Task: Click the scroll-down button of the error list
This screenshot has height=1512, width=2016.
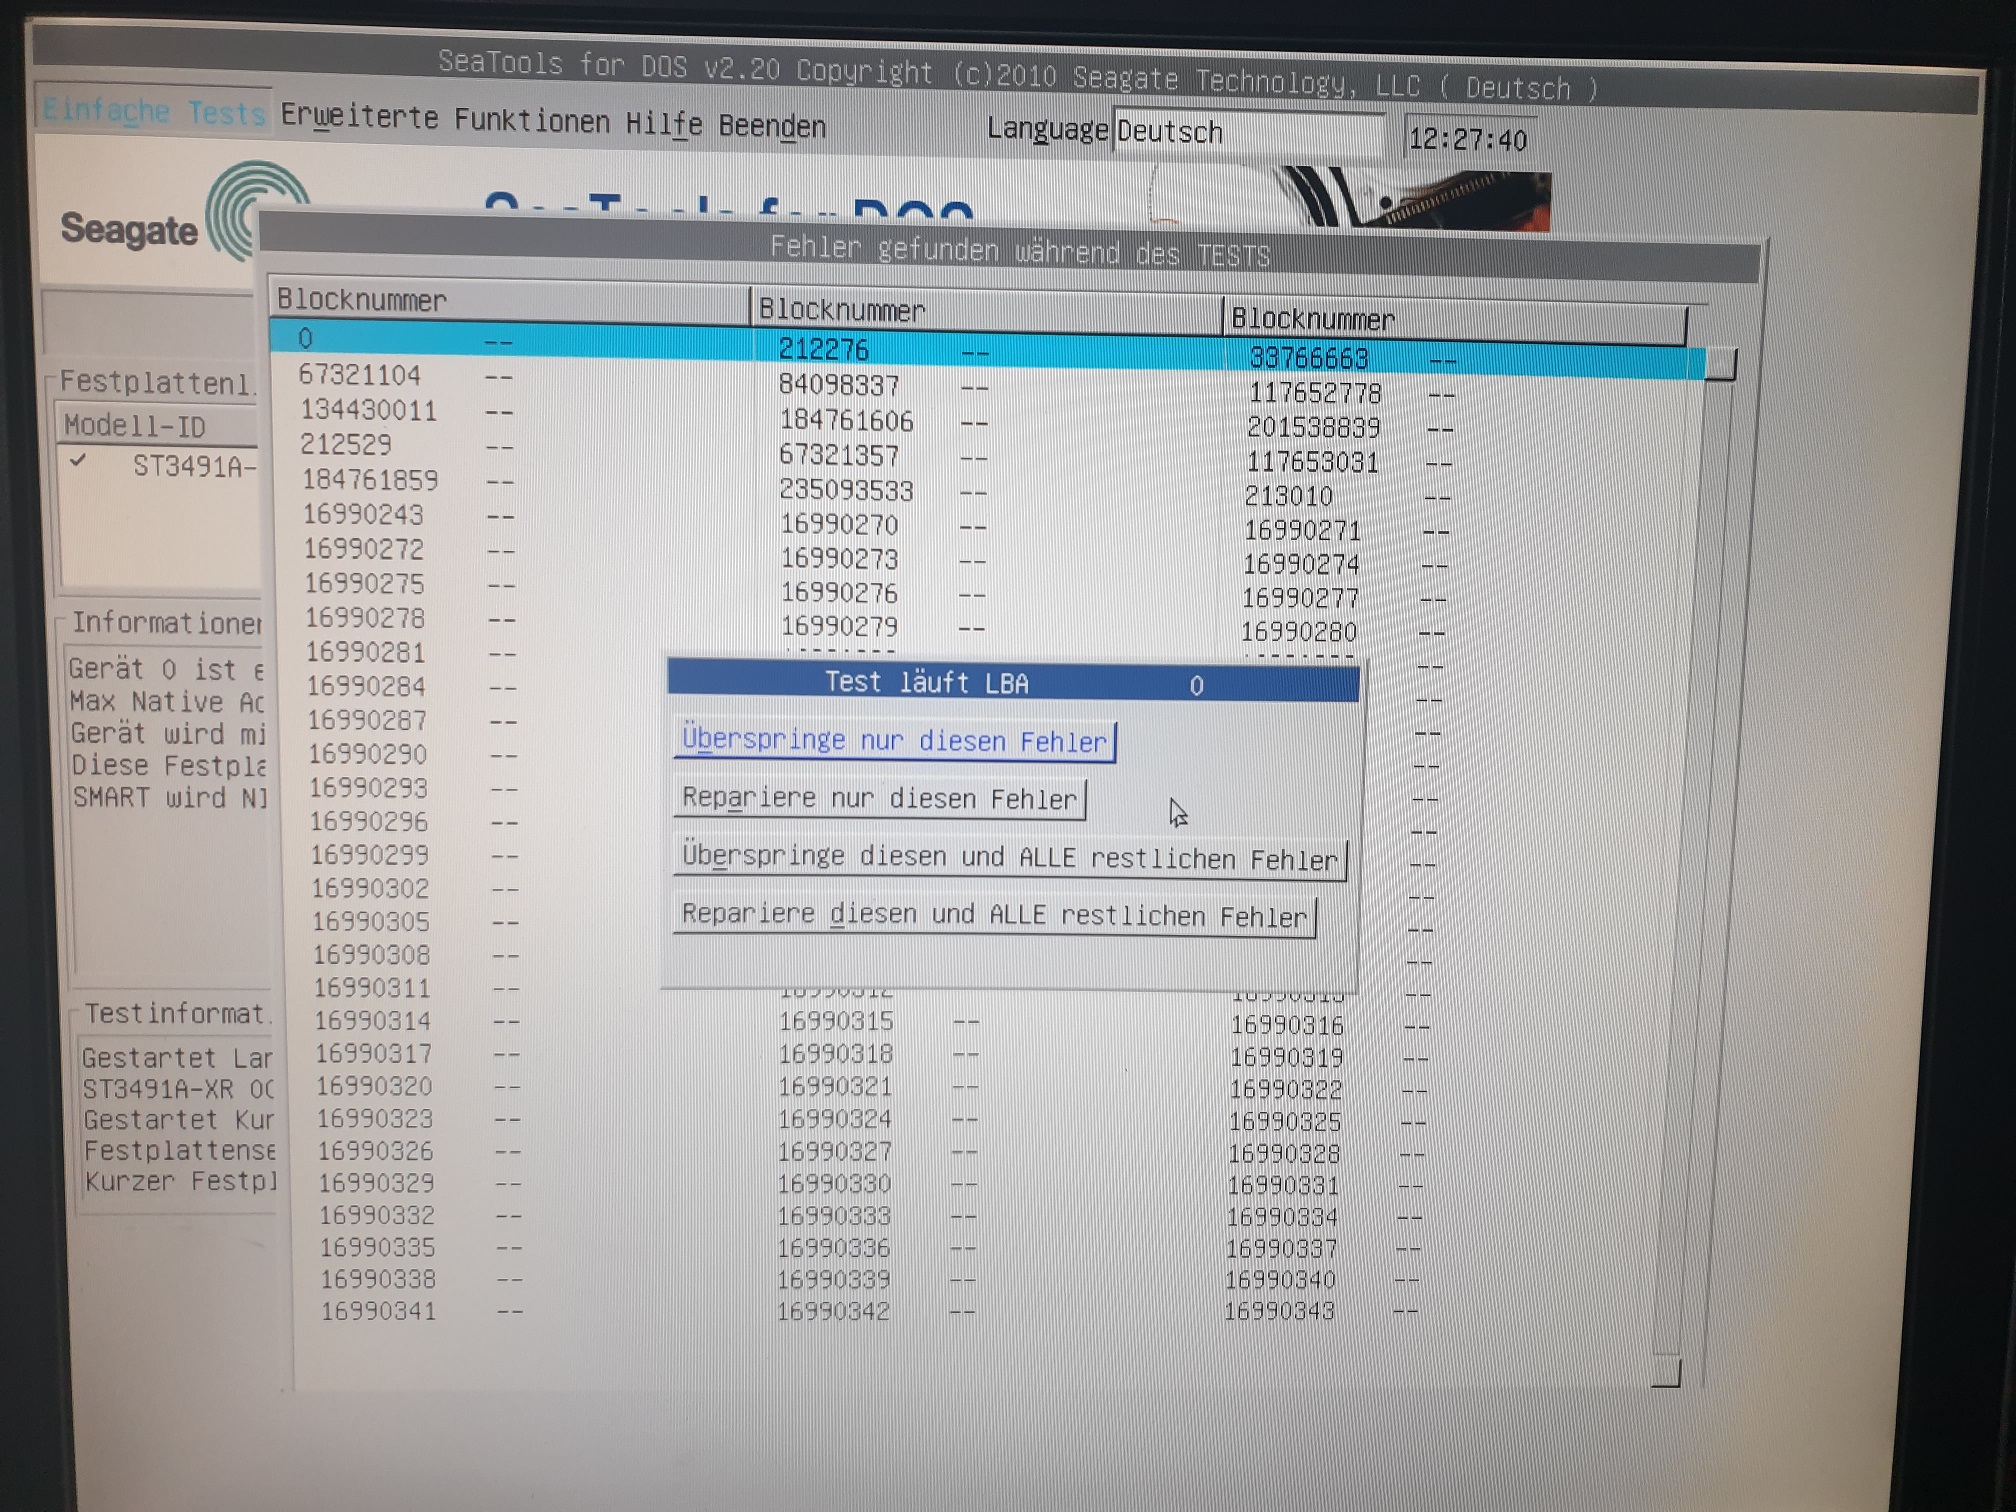Action: pos(1666,1372)
